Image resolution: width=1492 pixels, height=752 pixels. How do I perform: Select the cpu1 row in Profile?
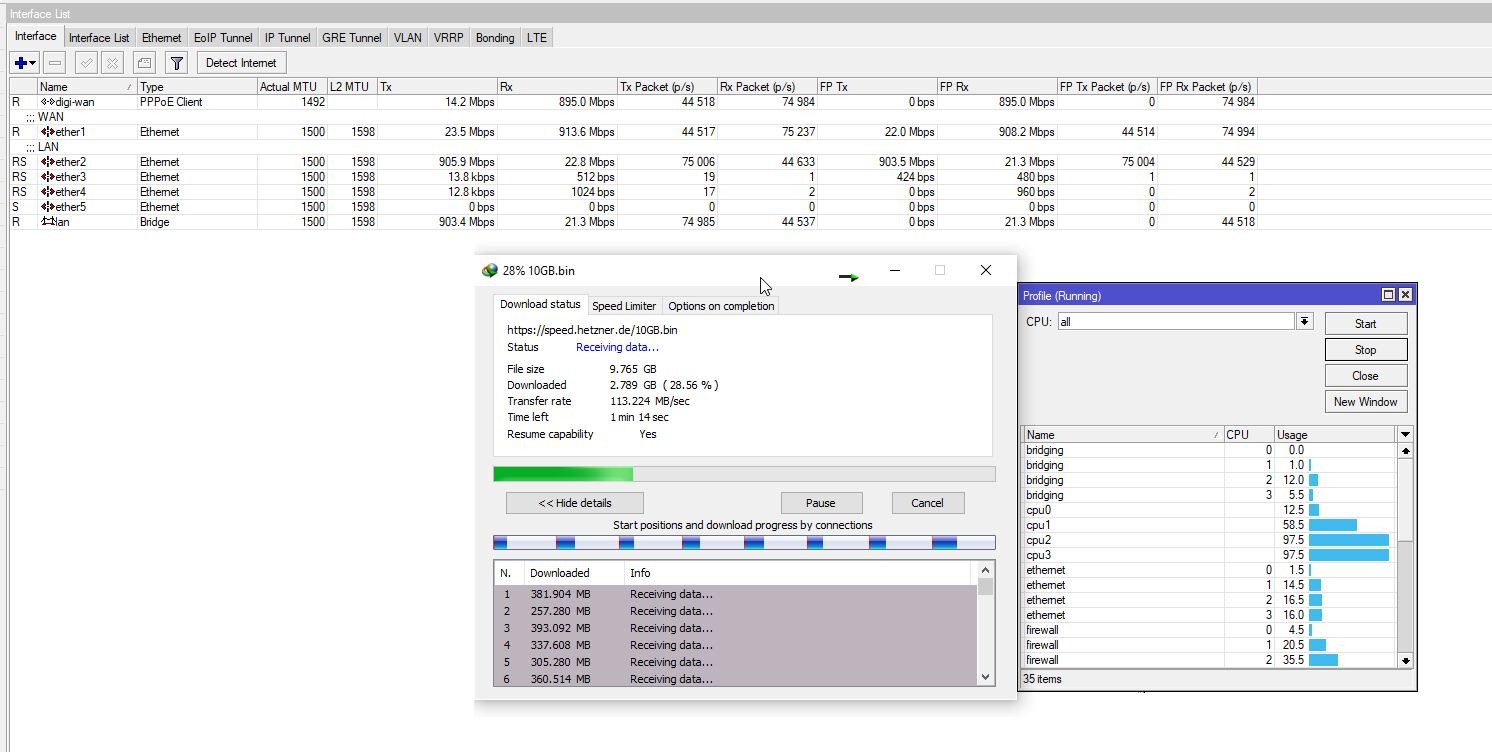1209,525
